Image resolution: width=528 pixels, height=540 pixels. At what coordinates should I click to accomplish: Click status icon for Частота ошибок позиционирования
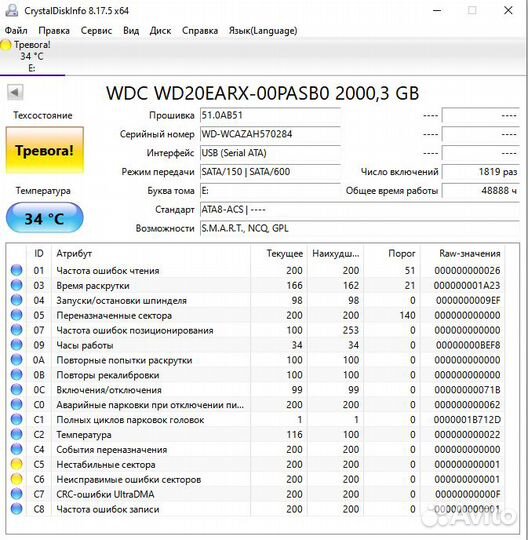pos(17,330)
